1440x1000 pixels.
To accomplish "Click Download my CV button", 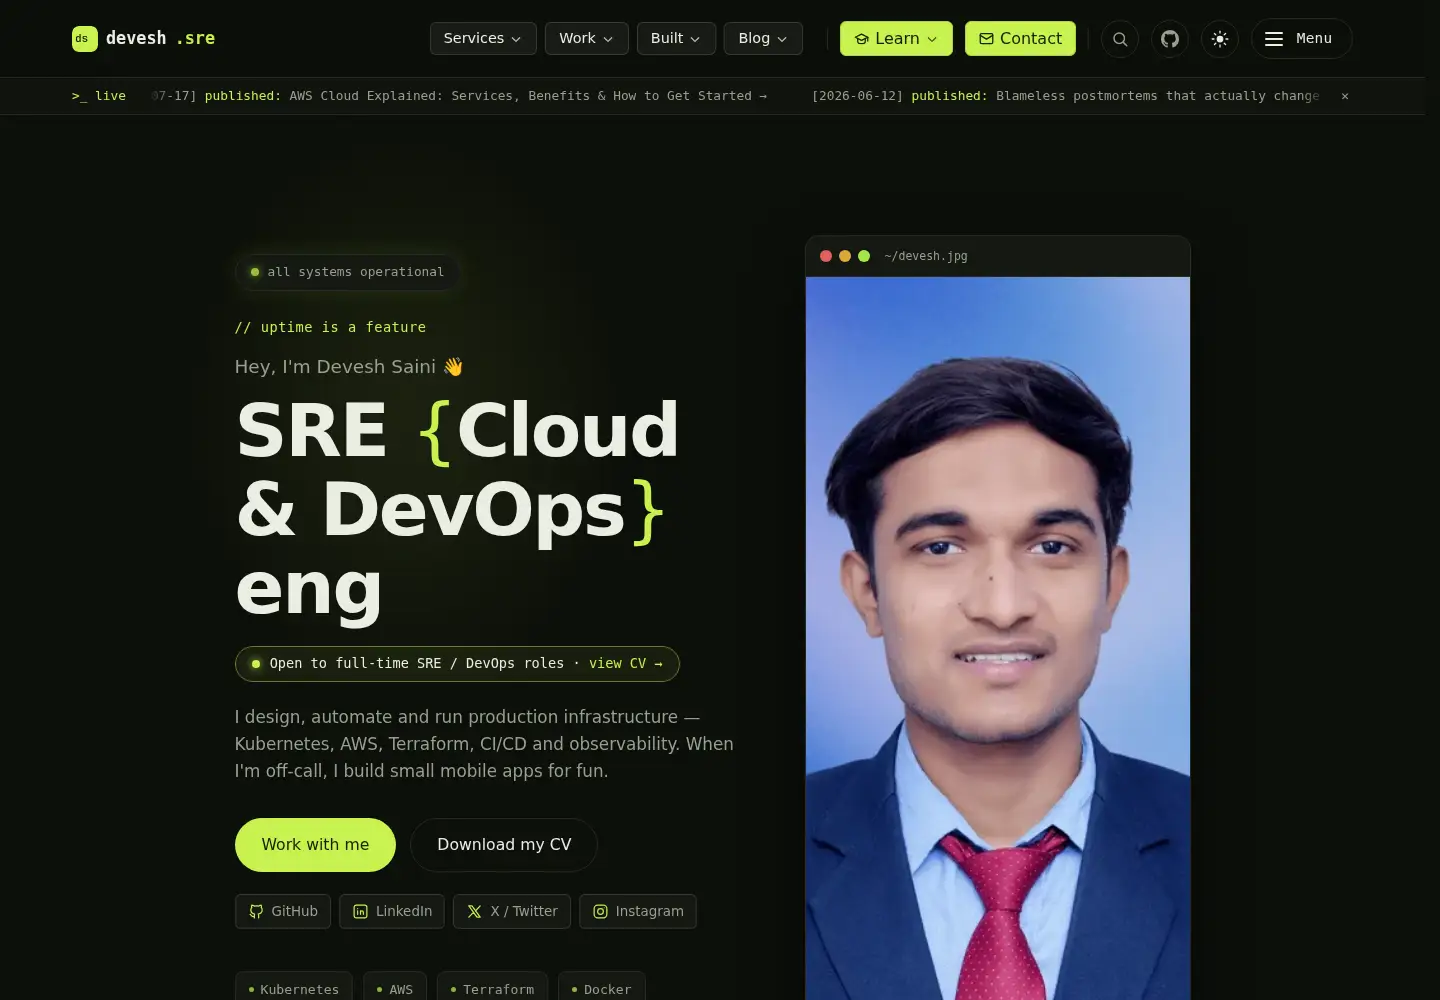I will pyautogui.click(x=504, y=845).
